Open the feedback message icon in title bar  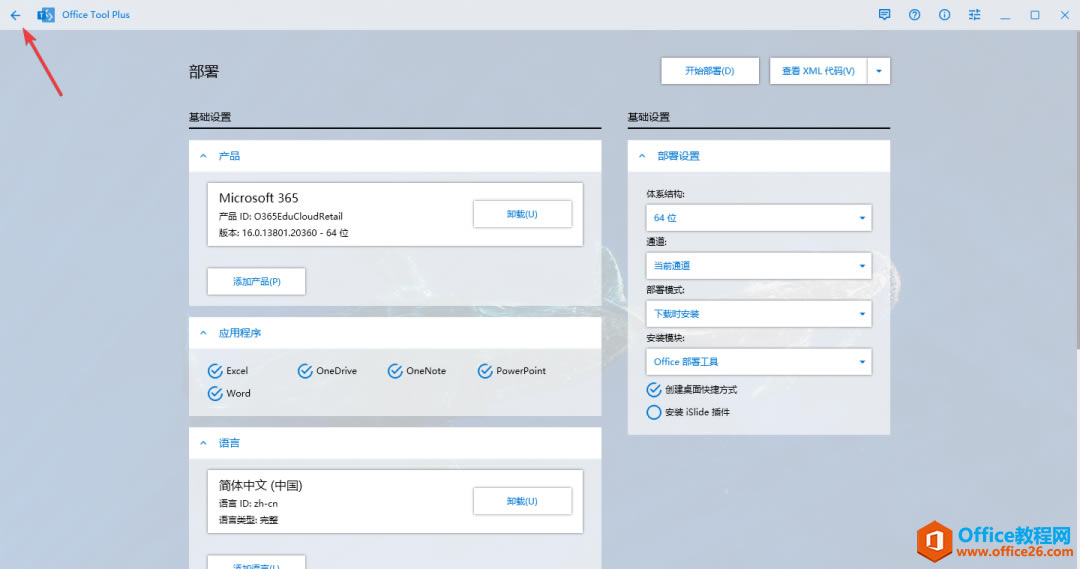click(884, 14)
